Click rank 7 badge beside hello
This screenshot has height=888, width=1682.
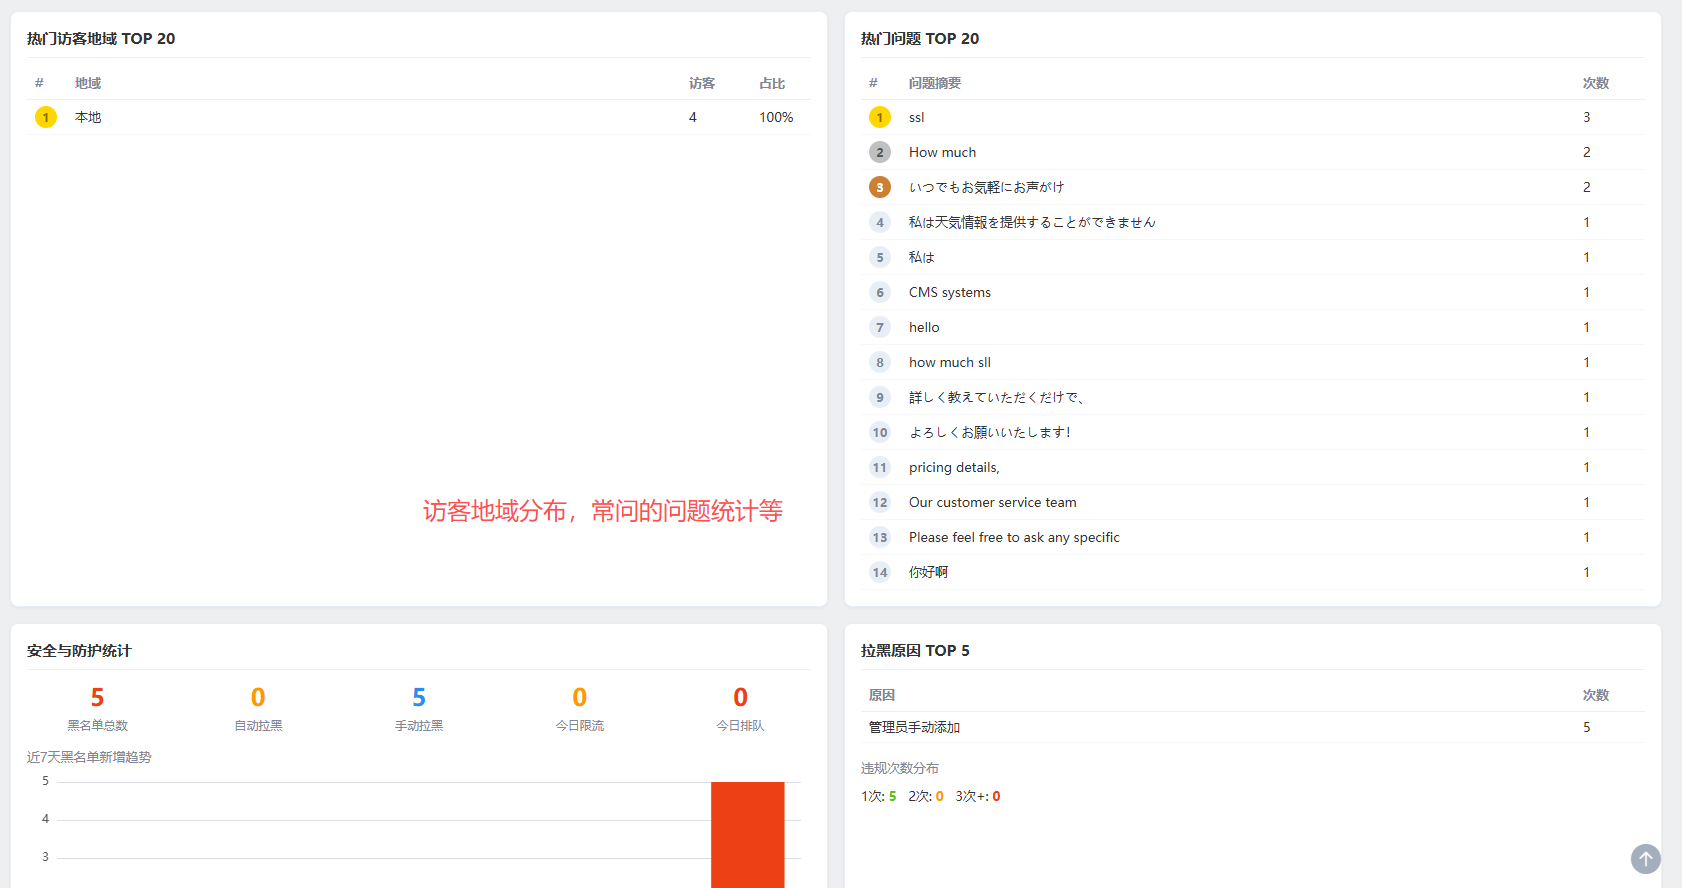tap(880, 327)
